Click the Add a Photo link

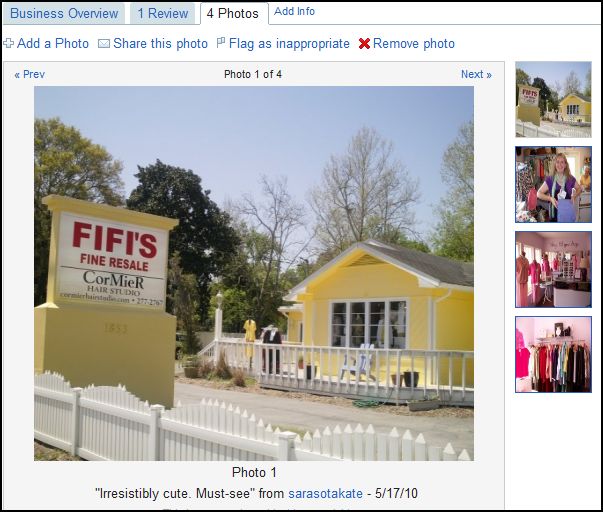[x=53, y=43]
